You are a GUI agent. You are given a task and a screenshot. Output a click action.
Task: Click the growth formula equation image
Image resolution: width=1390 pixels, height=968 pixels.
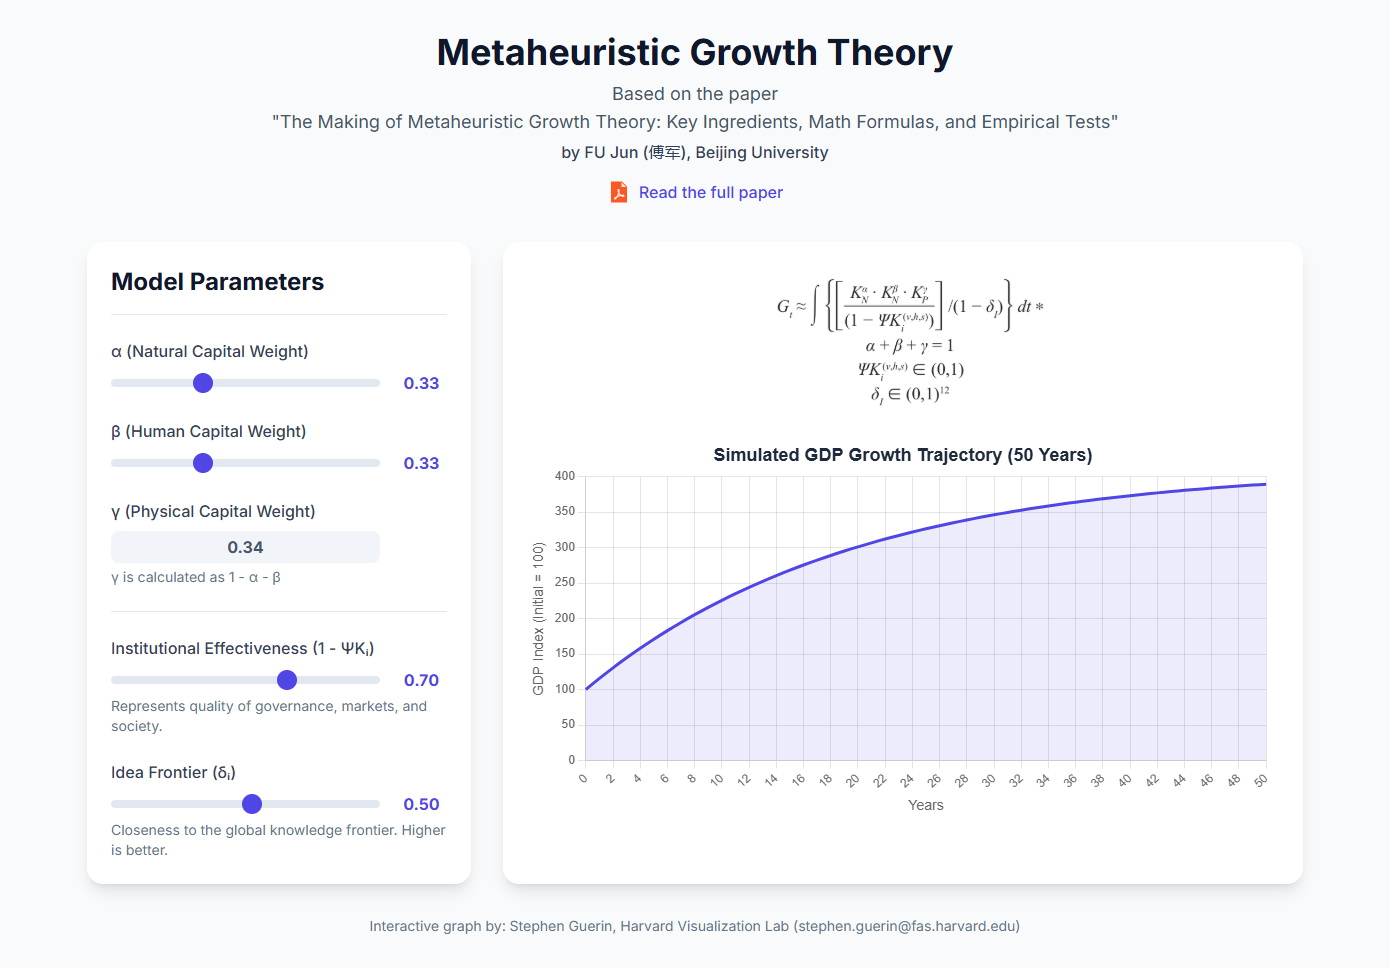[x=909, y=340]
